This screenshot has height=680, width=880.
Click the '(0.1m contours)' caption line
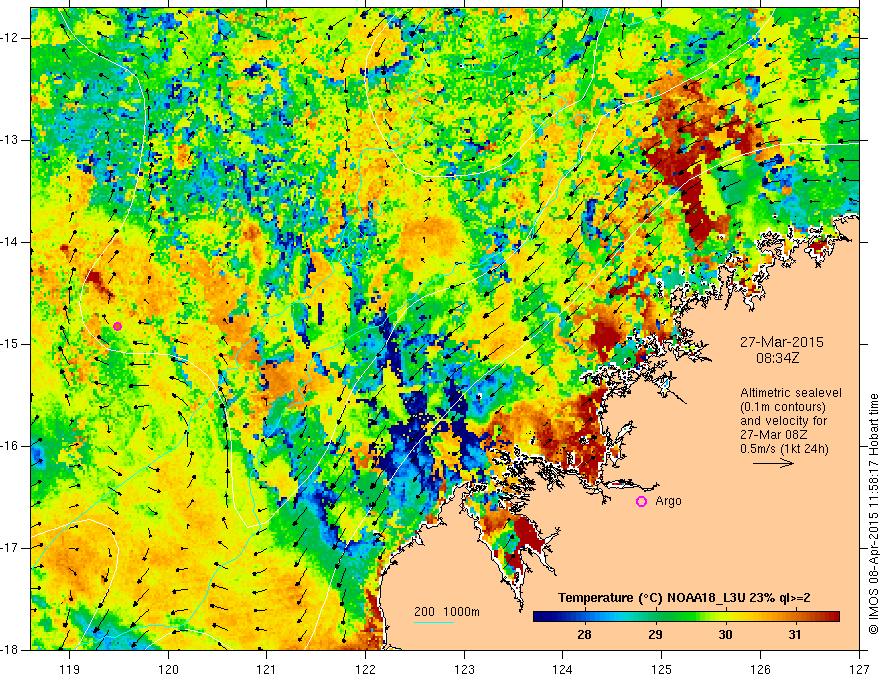tap(783, 407)
